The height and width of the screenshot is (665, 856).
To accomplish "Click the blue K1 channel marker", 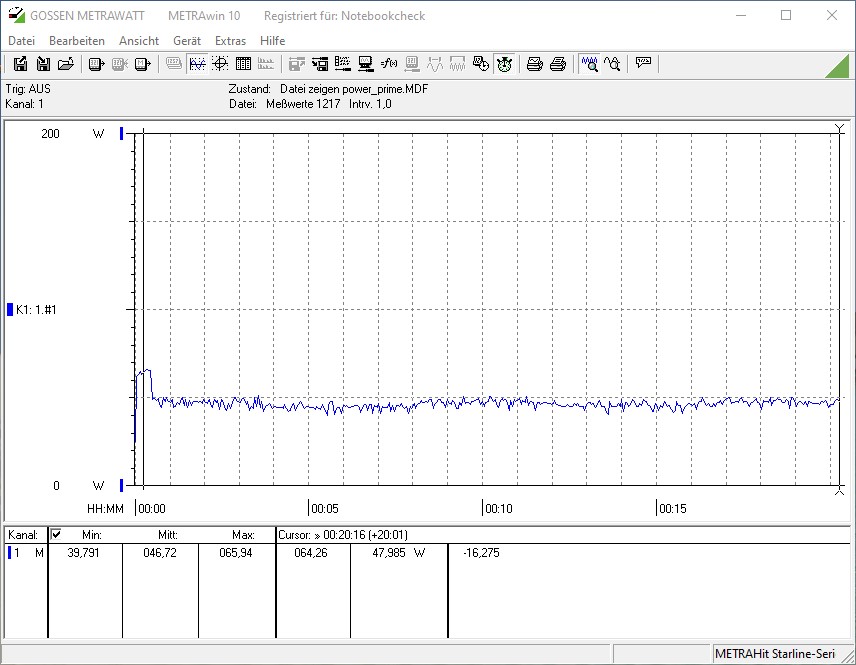I will tap(10, 310).
